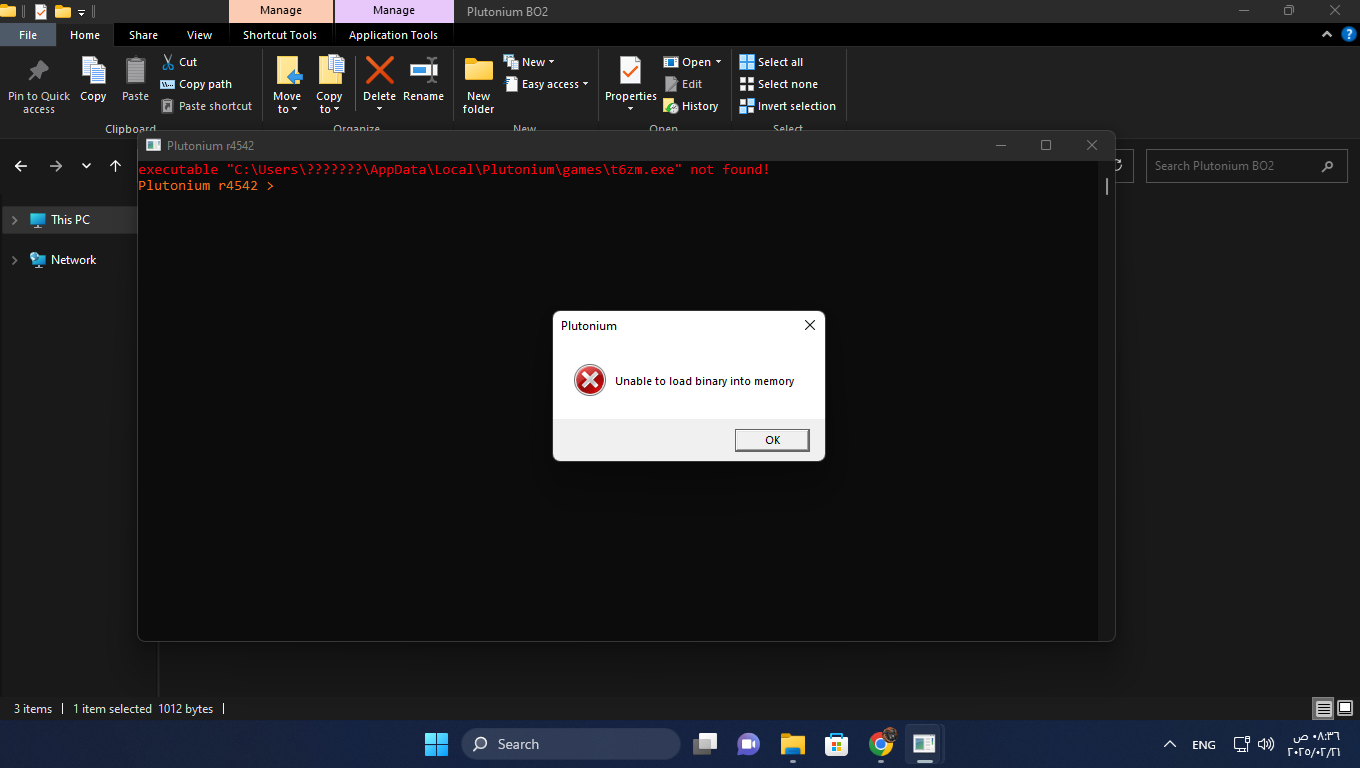Click the Pin to Quick access icon

pyautogui.click(x=39, y=74)
